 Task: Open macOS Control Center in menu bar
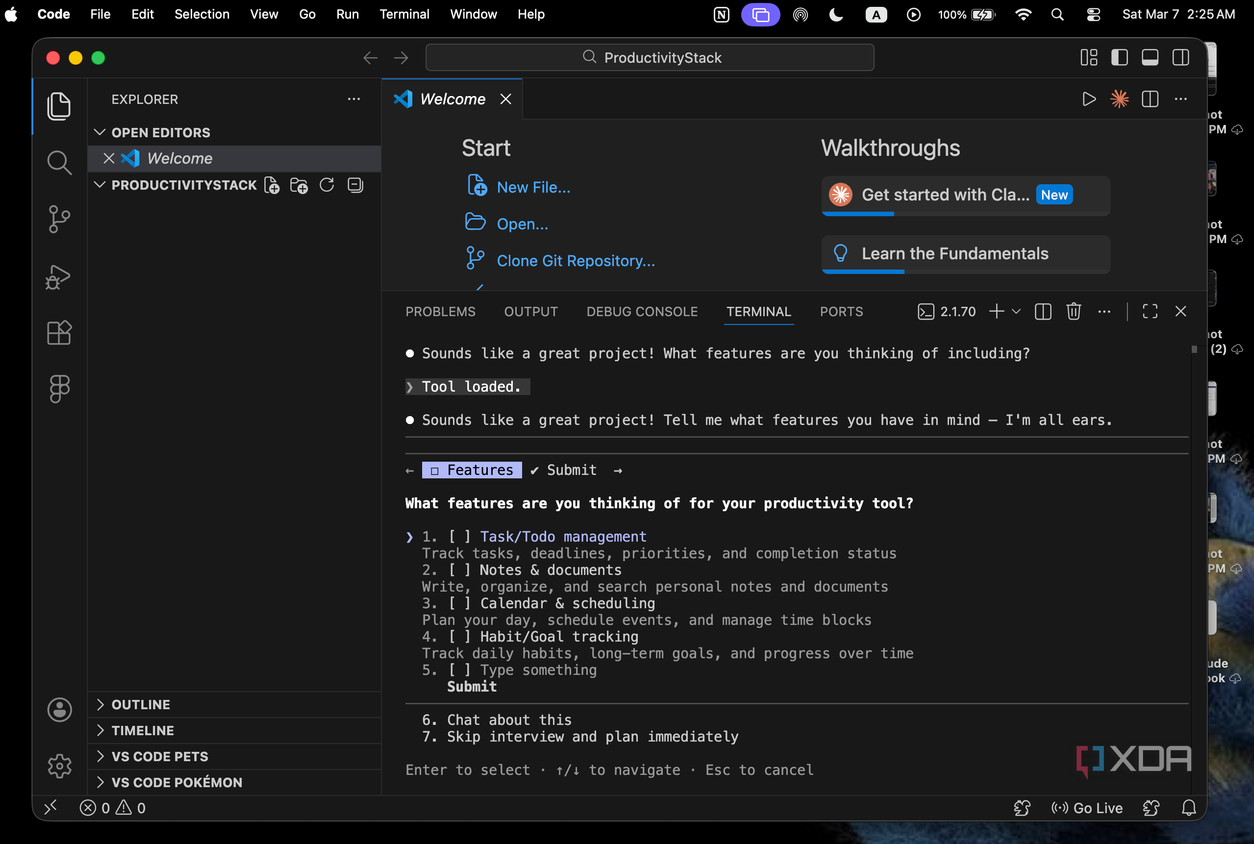(x=1093, y=14)
